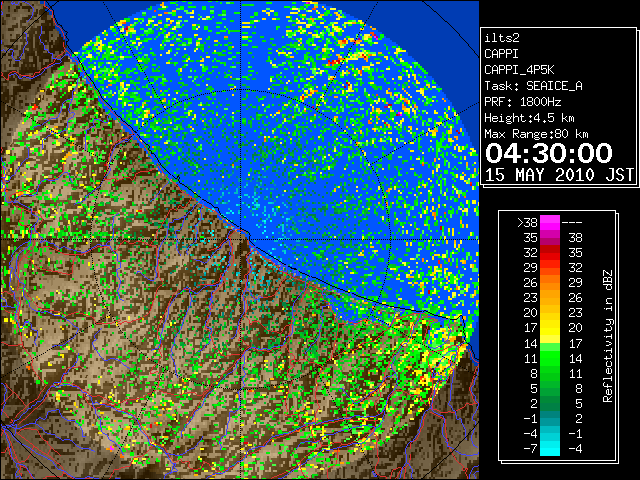Screen dimensions: 640x480
Task: Click the large time "04:30:00"
Action: [x=549, y=153]
